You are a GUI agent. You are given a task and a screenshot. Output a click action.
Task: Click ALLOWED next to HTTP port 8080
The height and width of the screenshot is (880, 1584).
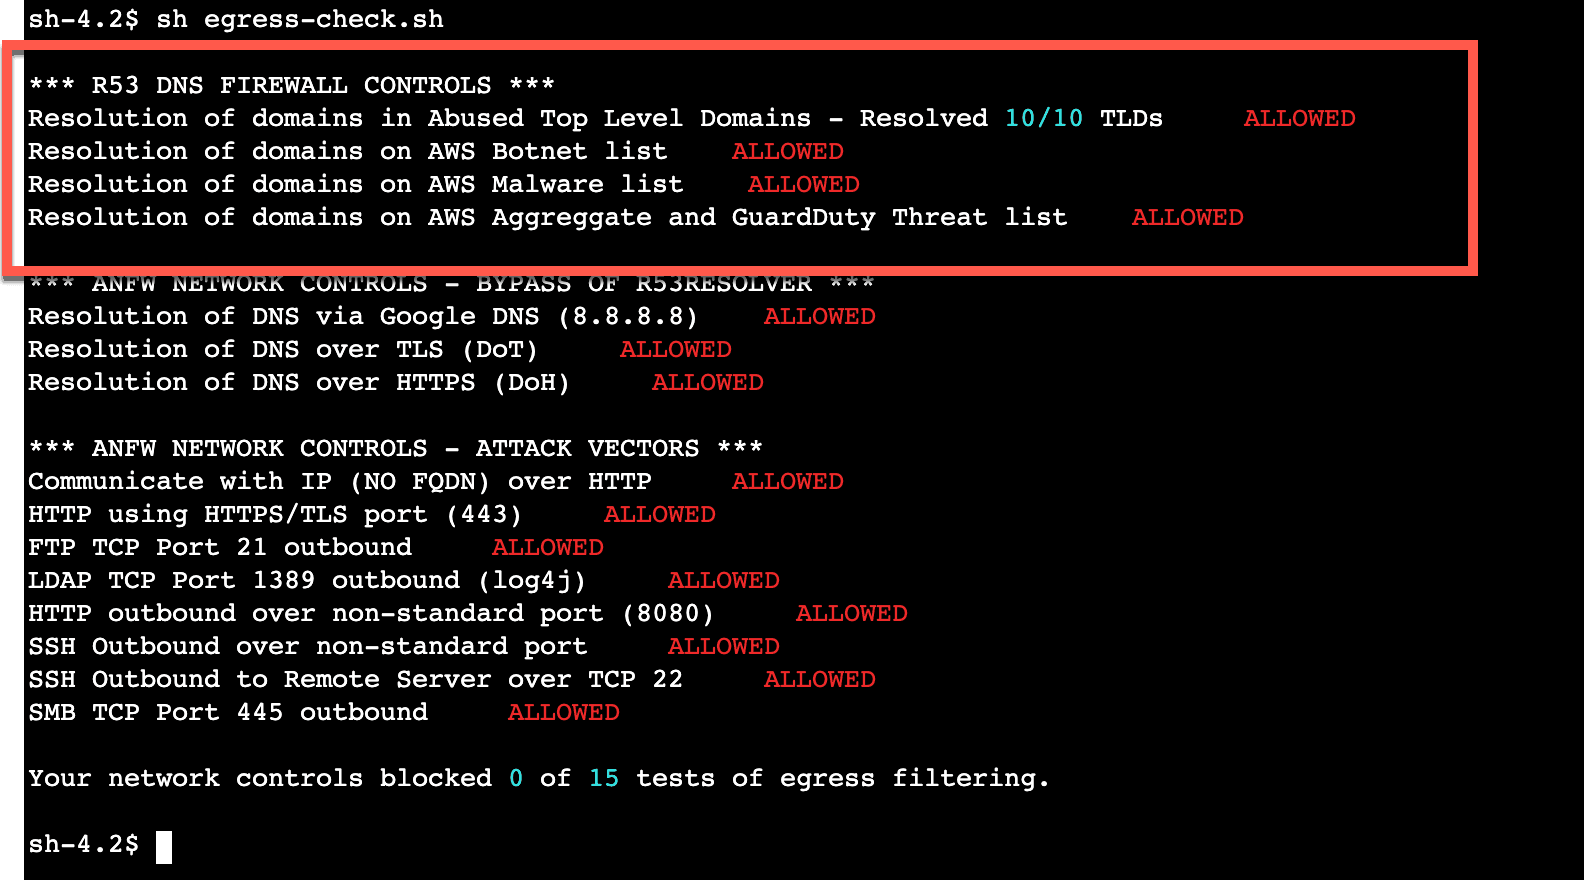click(x=852, y=613)
